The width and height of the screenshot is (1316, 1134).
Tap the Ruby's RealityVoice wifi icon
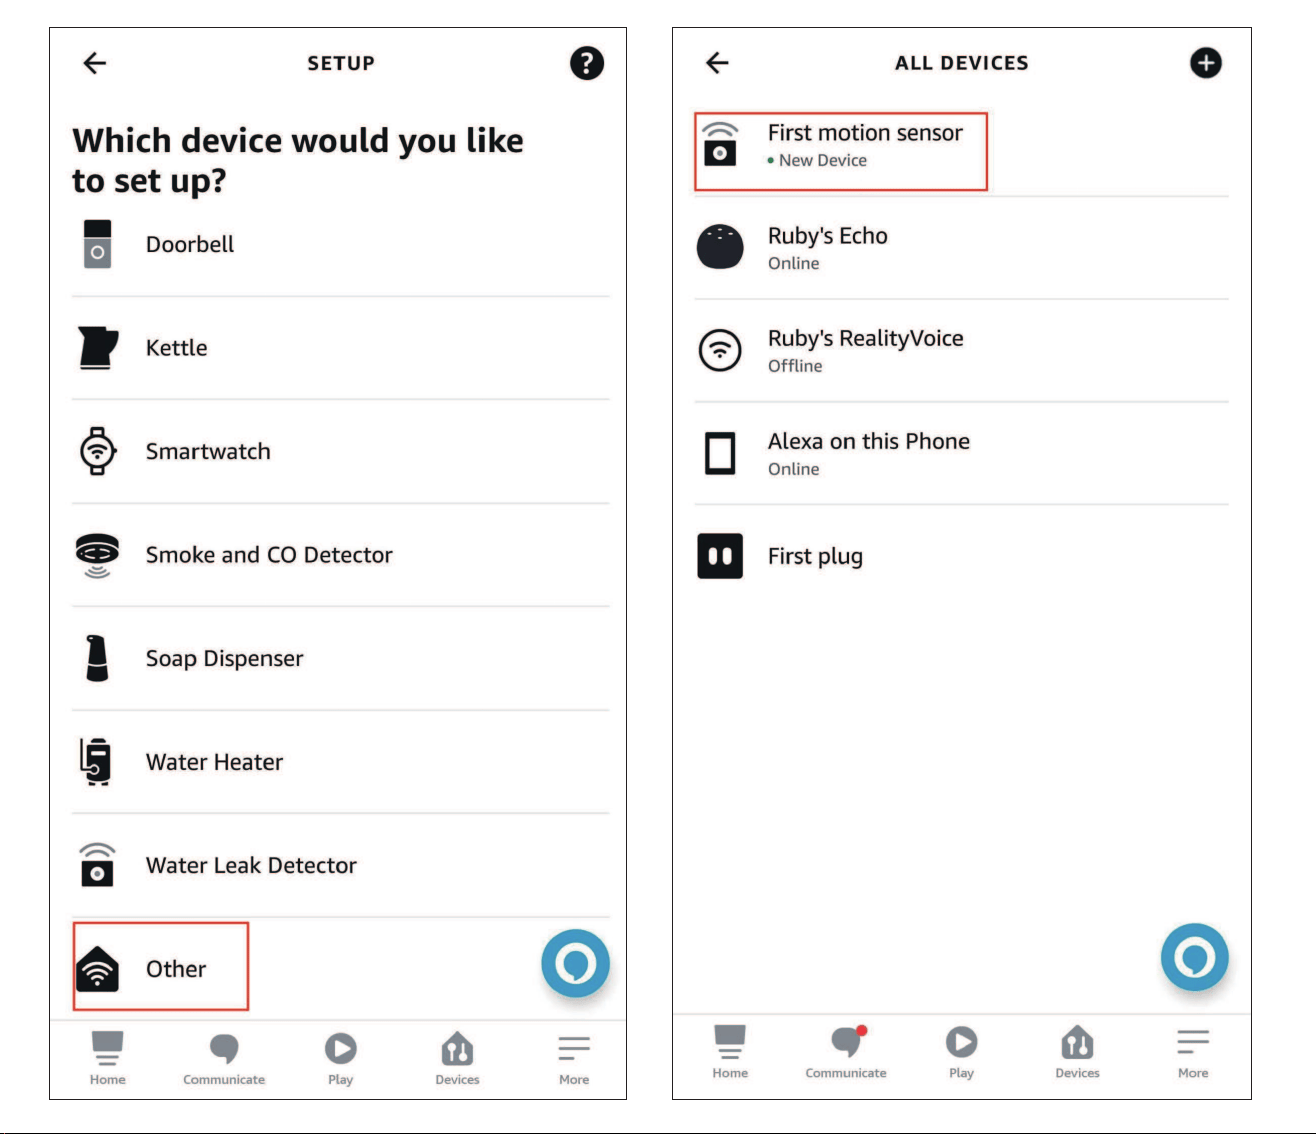[x=720, y=350]
